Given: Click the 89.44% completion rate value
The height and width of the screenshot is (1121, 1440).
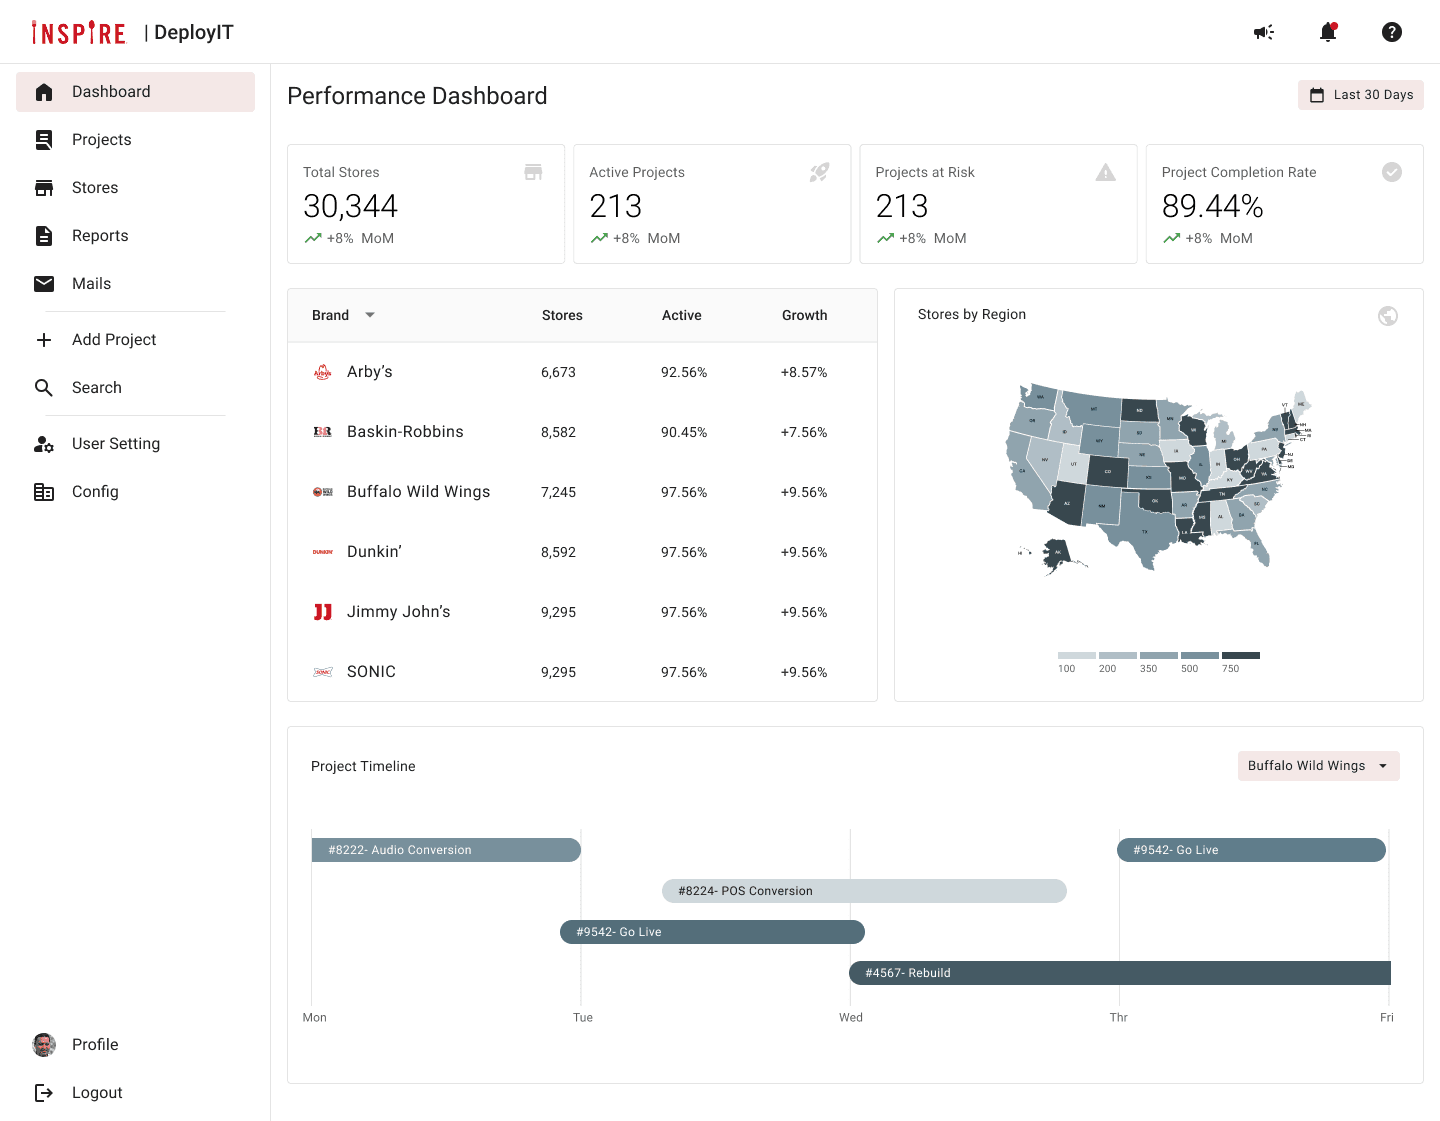Looking at the screenshot, I should tap(1212, 206).
